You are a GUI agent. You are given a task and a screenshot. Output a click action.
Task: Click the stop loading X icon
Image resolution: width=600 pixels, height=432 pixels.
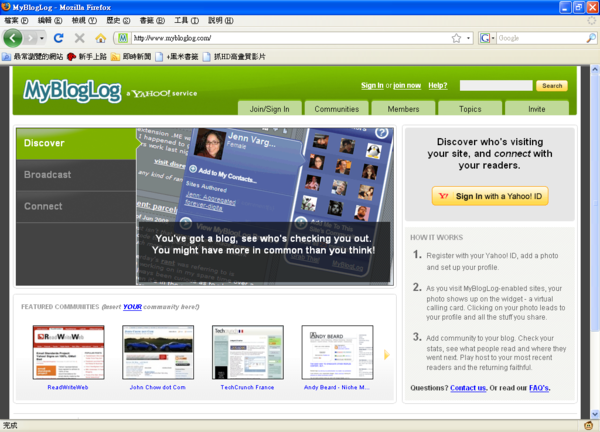coord(80,38)
